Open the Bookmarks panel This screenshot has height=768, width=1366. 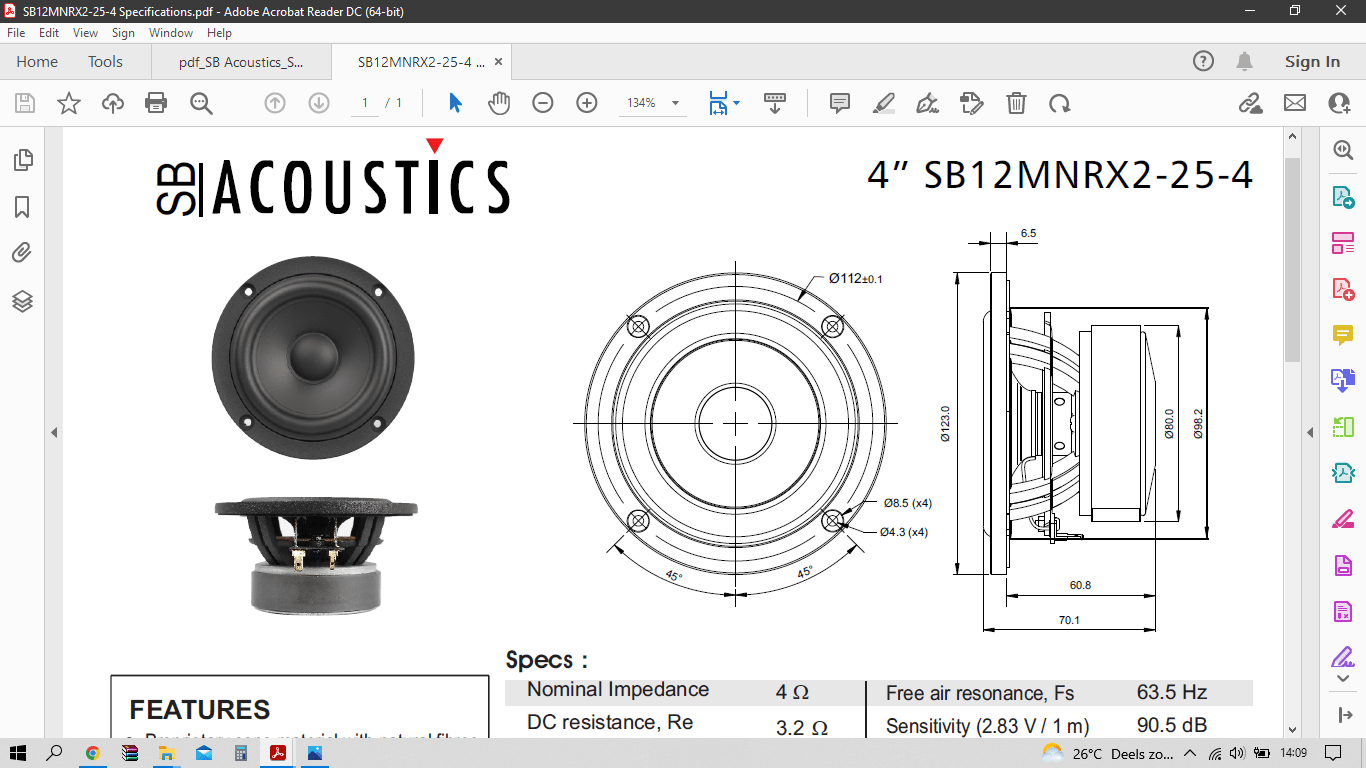pos(22,207)
